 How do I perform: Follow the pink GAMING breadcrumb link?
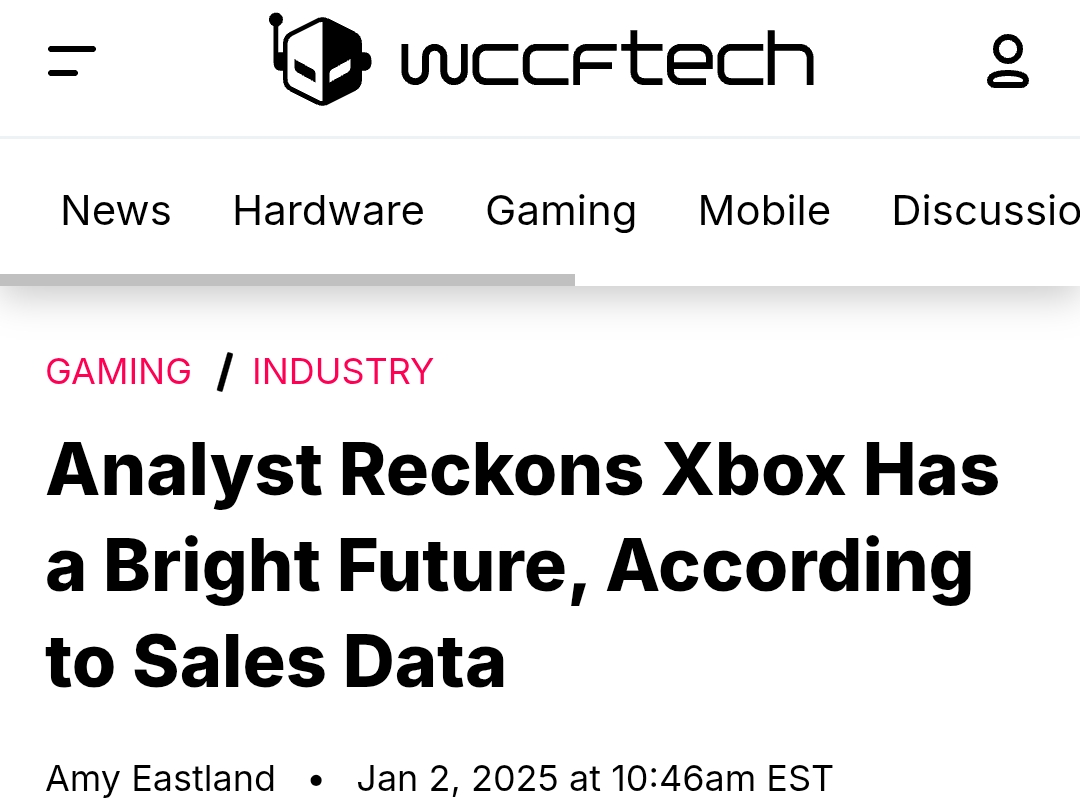[119, 372]
